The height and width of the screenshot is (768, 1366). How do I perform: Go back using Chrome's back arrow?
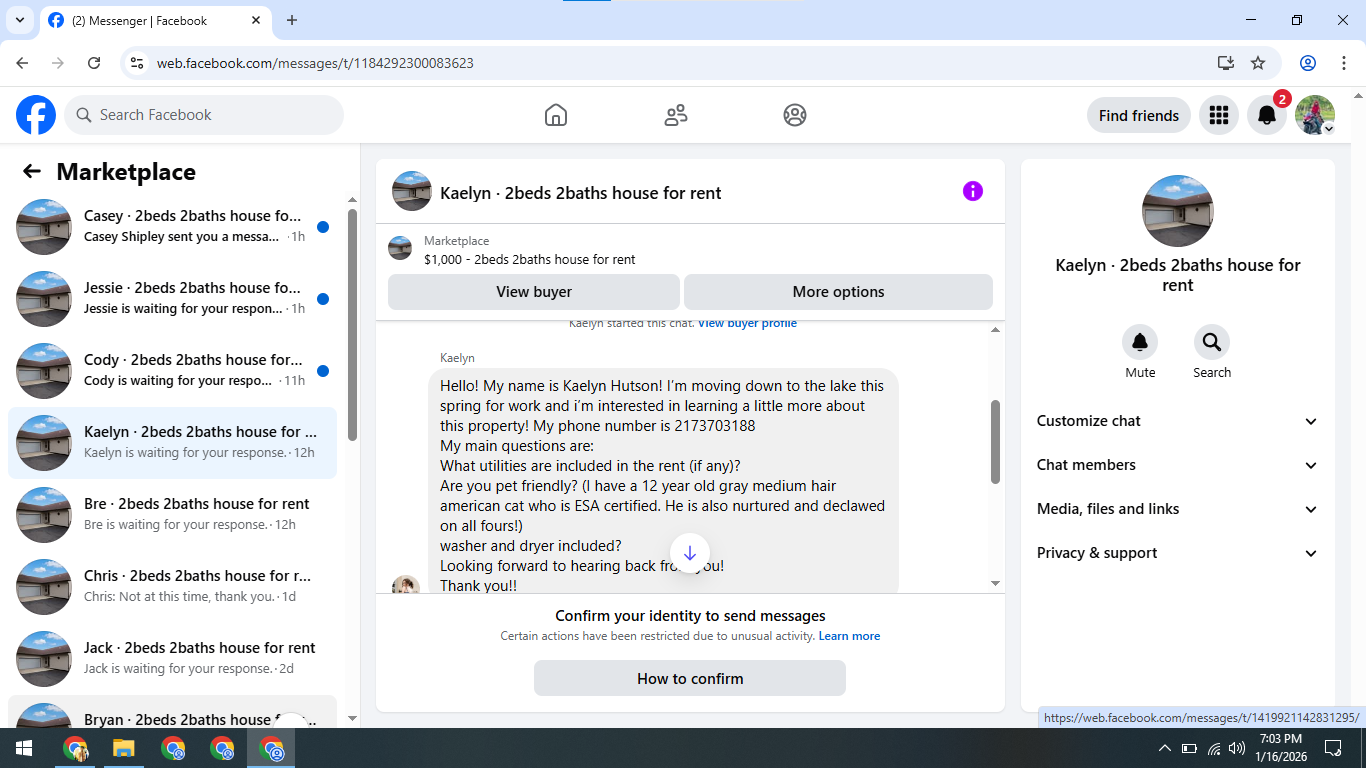pos(22,63)
